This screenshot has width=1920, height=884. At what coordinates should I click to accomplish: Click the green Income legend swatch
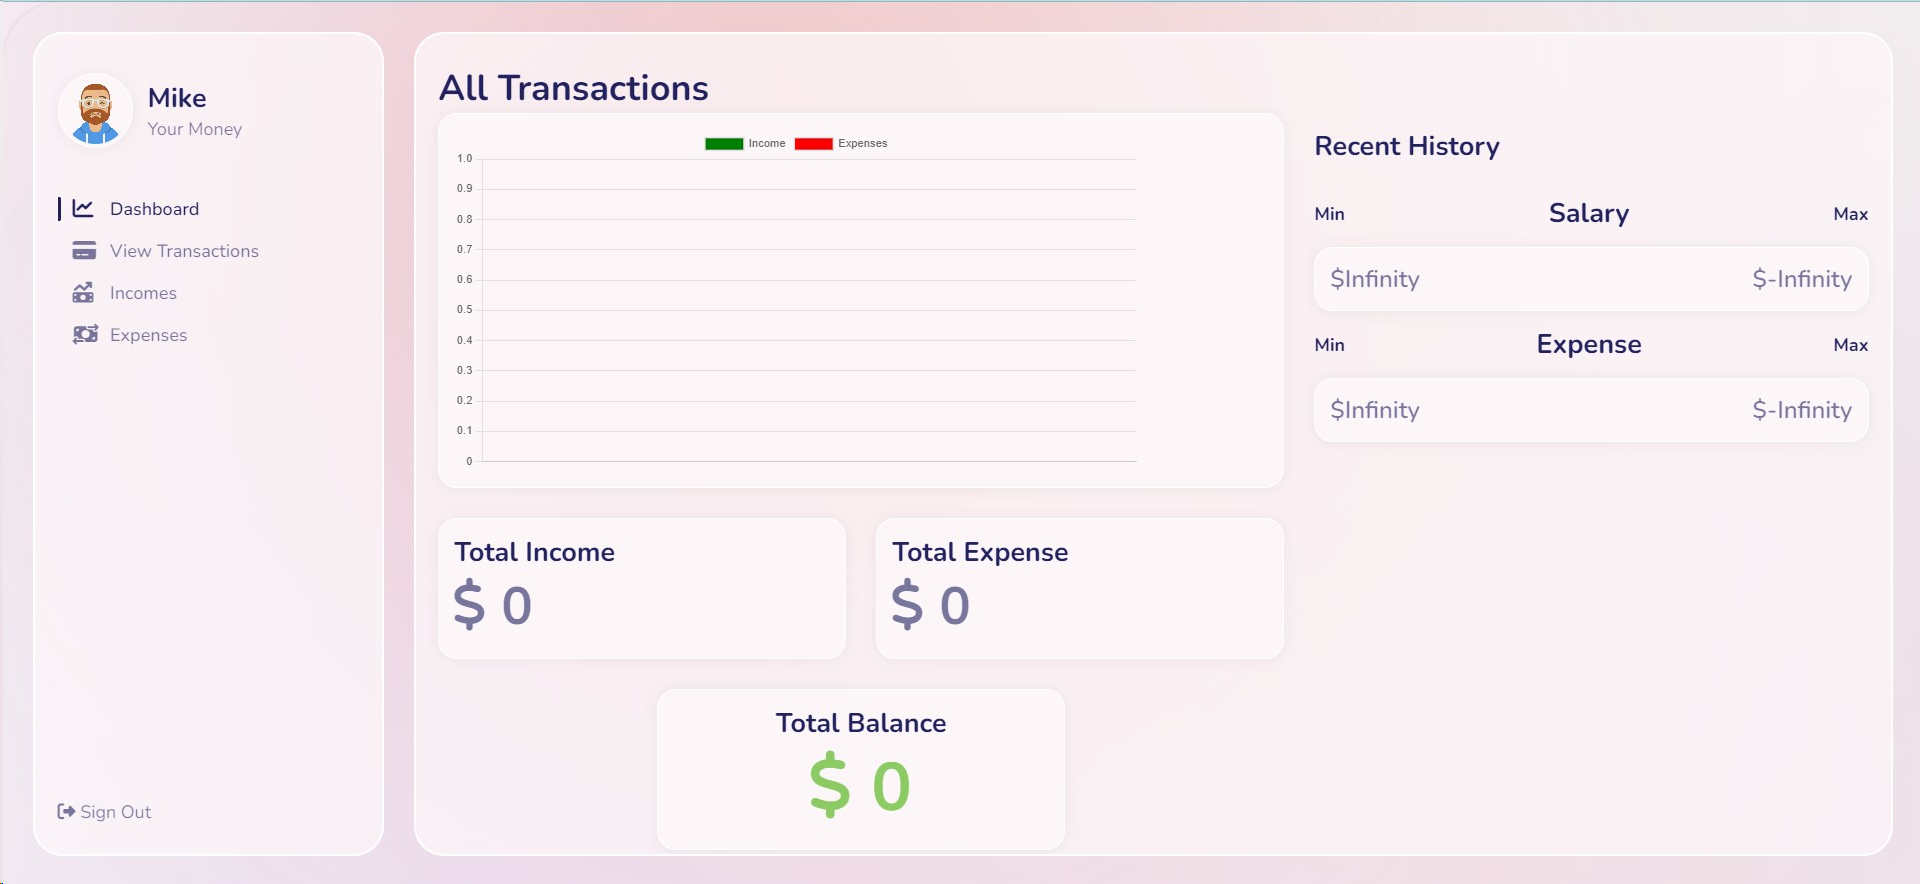pos(723,143)
